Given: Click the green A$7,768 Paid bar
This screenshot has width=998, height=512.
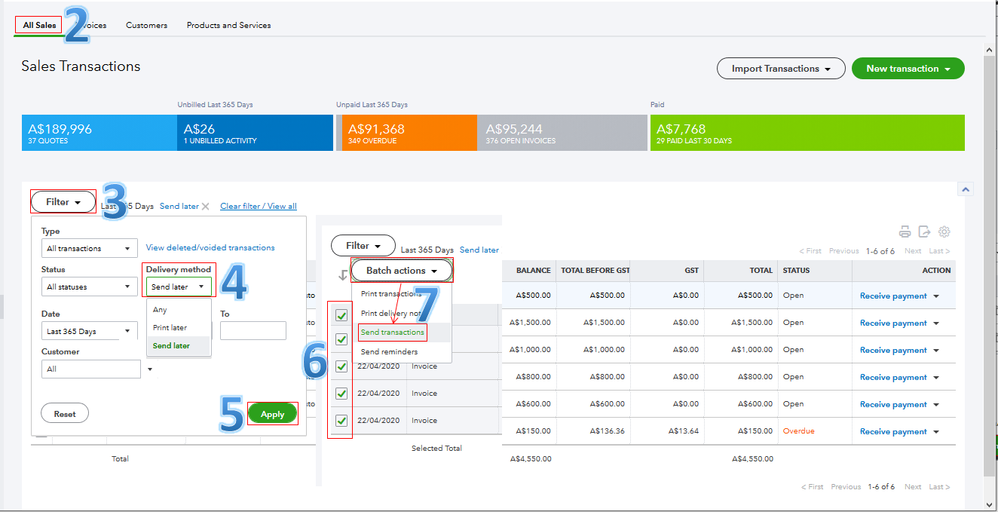Looking at the screenshot, I should (807, 133).
